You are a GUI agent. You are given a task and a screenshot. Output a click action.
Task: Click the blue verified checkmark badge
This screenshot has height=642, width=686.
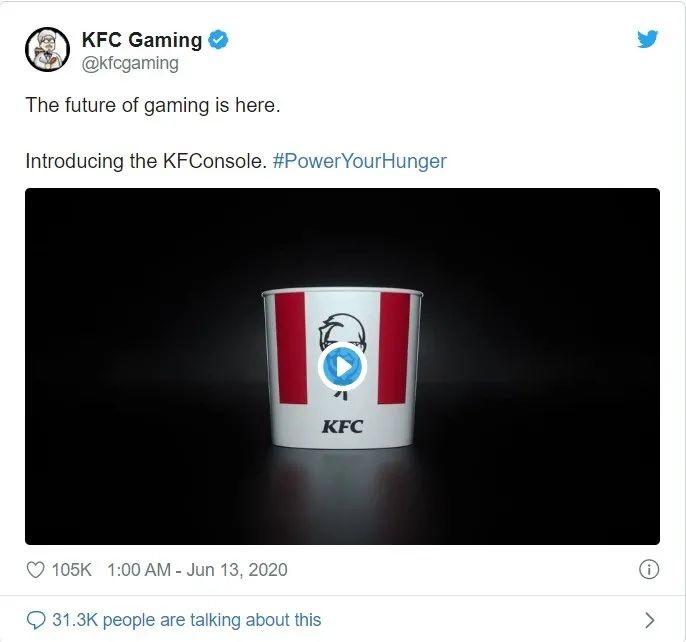coord(218,40)
